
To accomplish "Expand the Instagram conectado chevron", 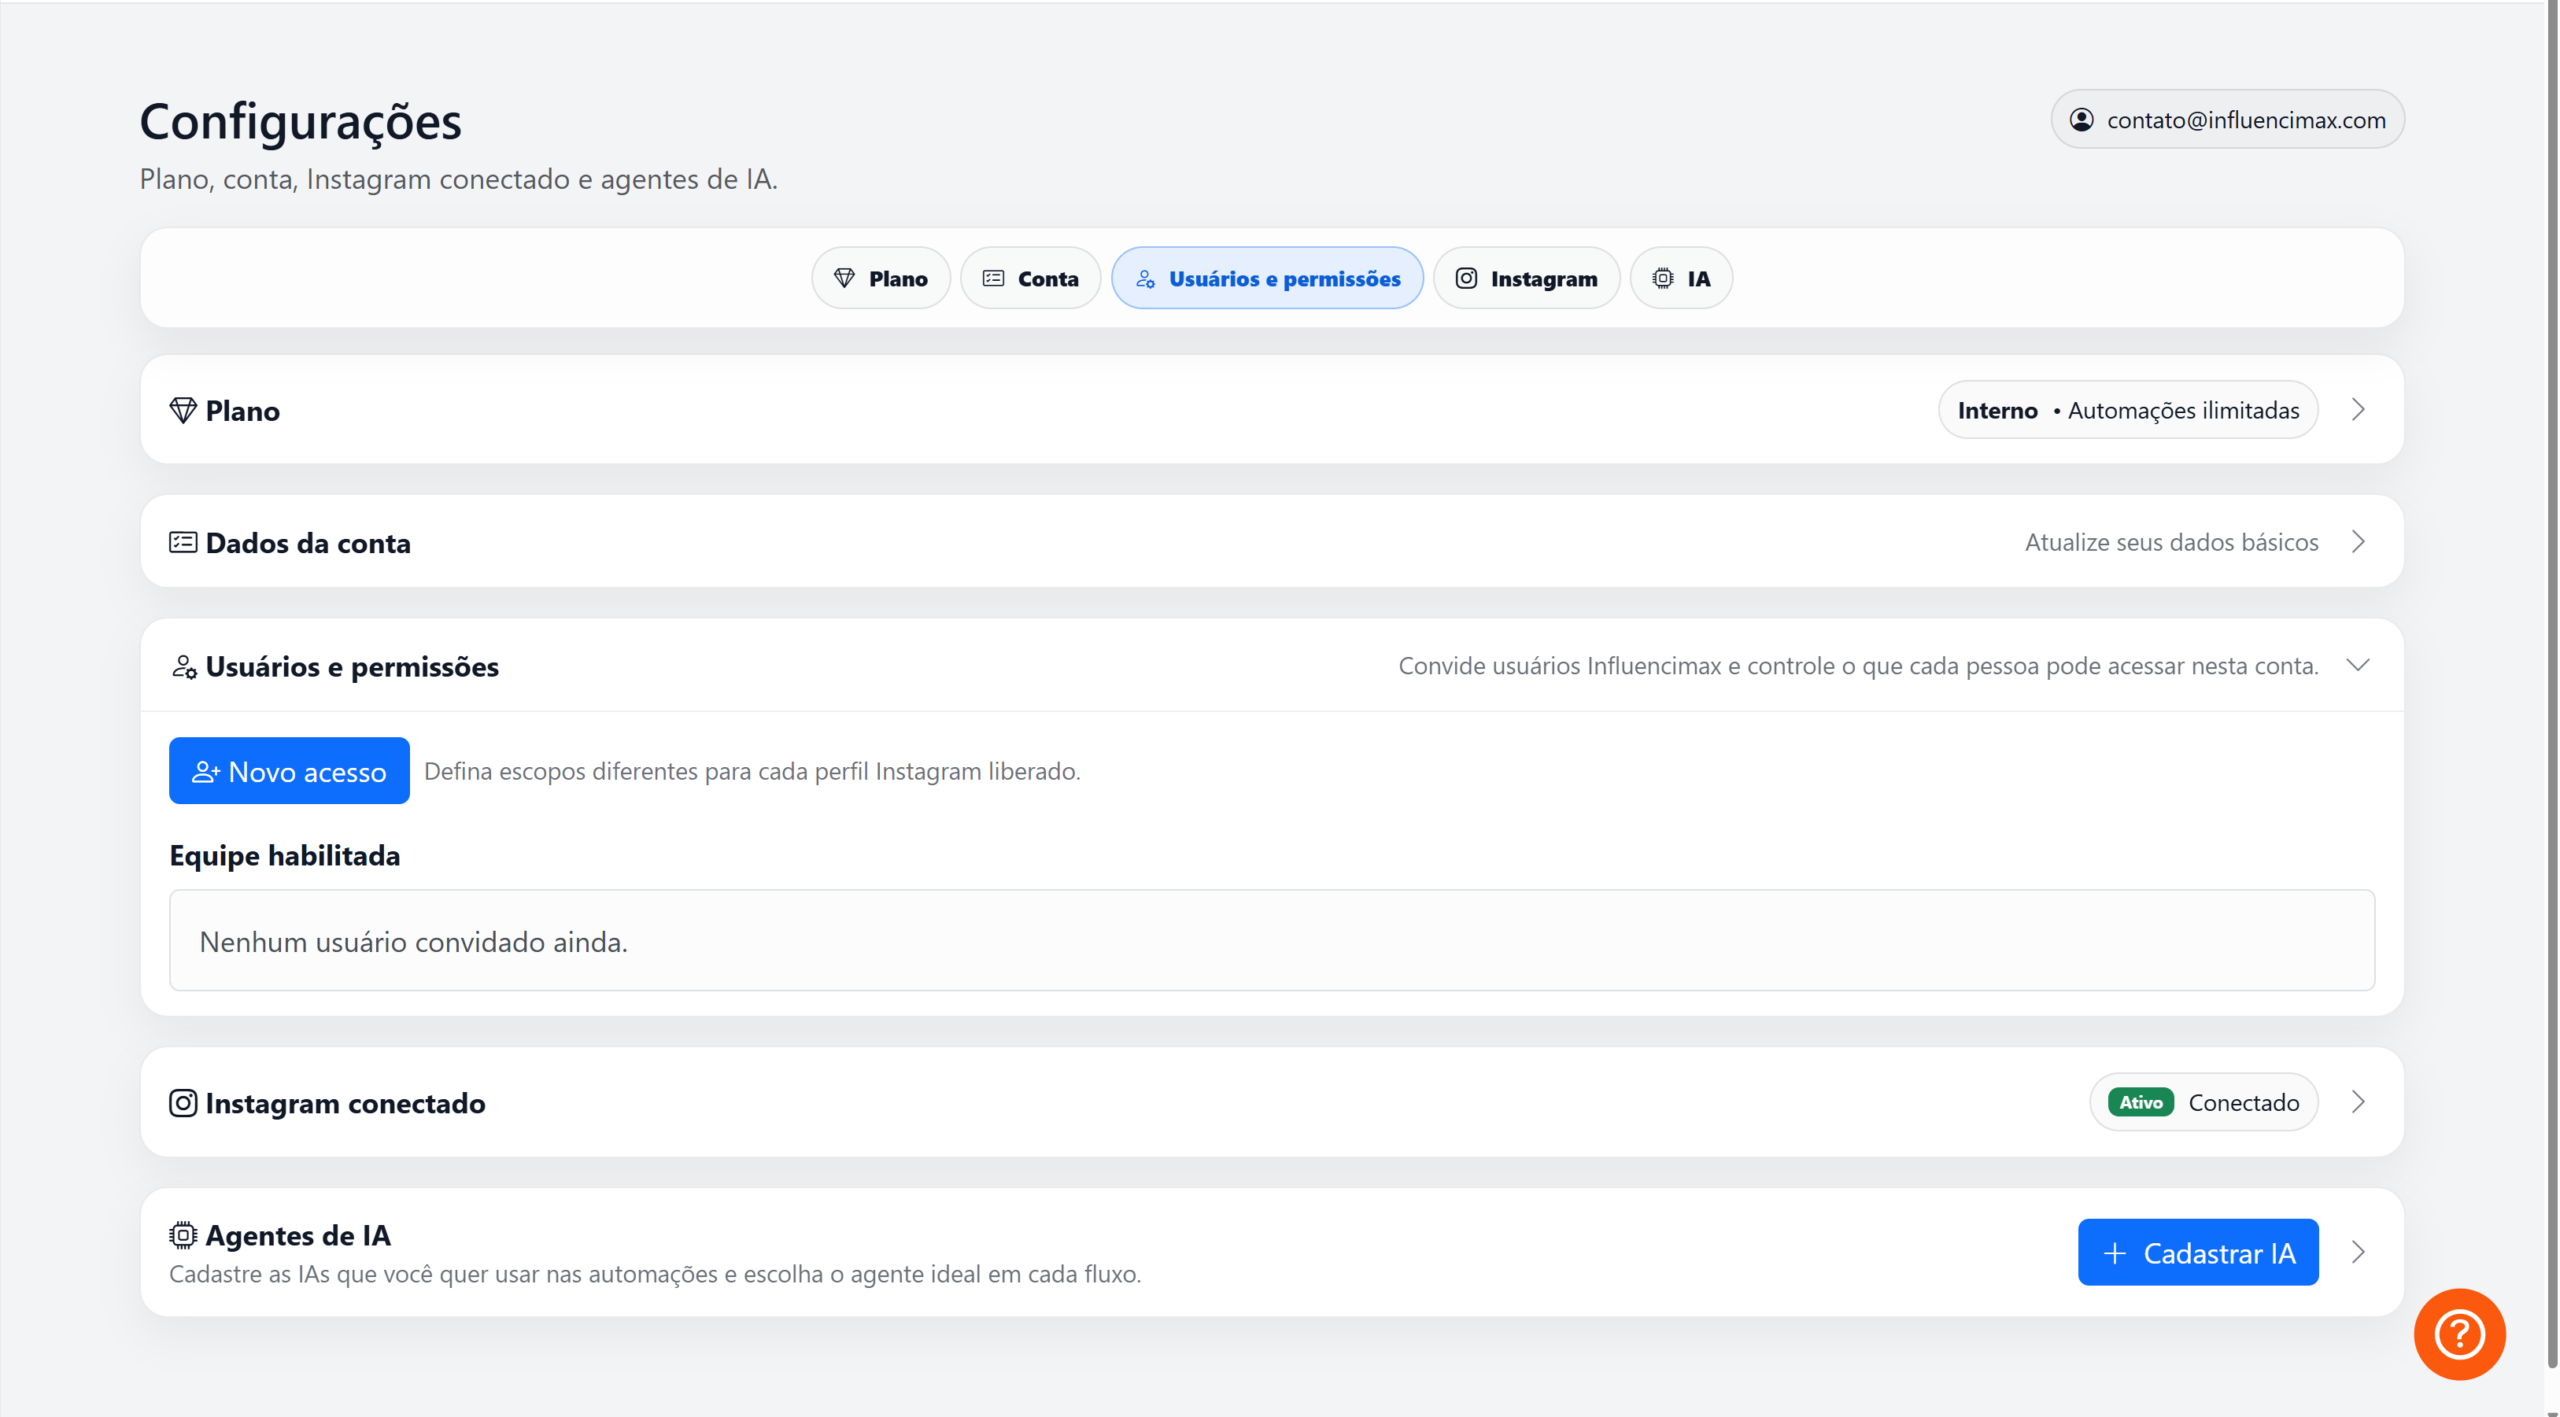I will [x=2359, y=1102].
